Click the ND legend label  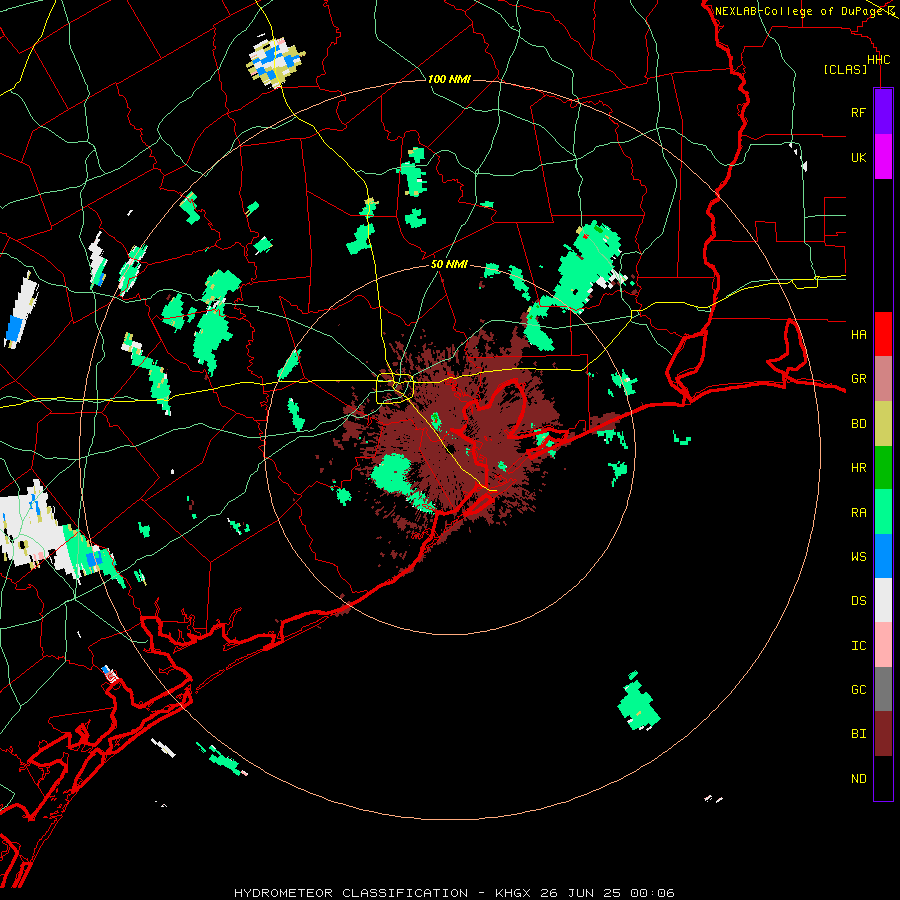(x=858, y=779)
